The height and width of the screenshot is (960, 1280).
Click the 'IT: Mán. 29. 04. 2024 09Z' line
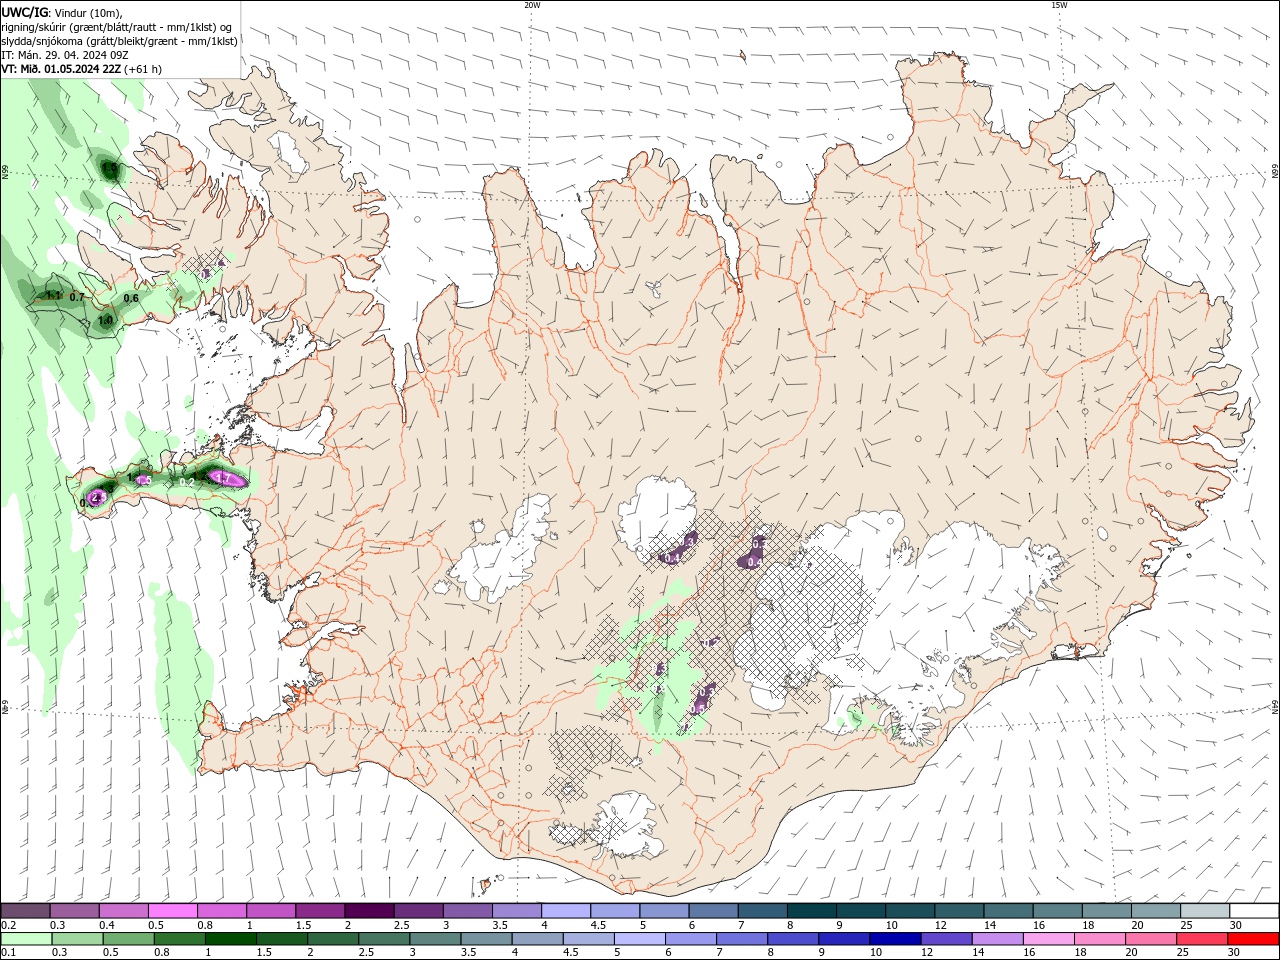point(66,55)
